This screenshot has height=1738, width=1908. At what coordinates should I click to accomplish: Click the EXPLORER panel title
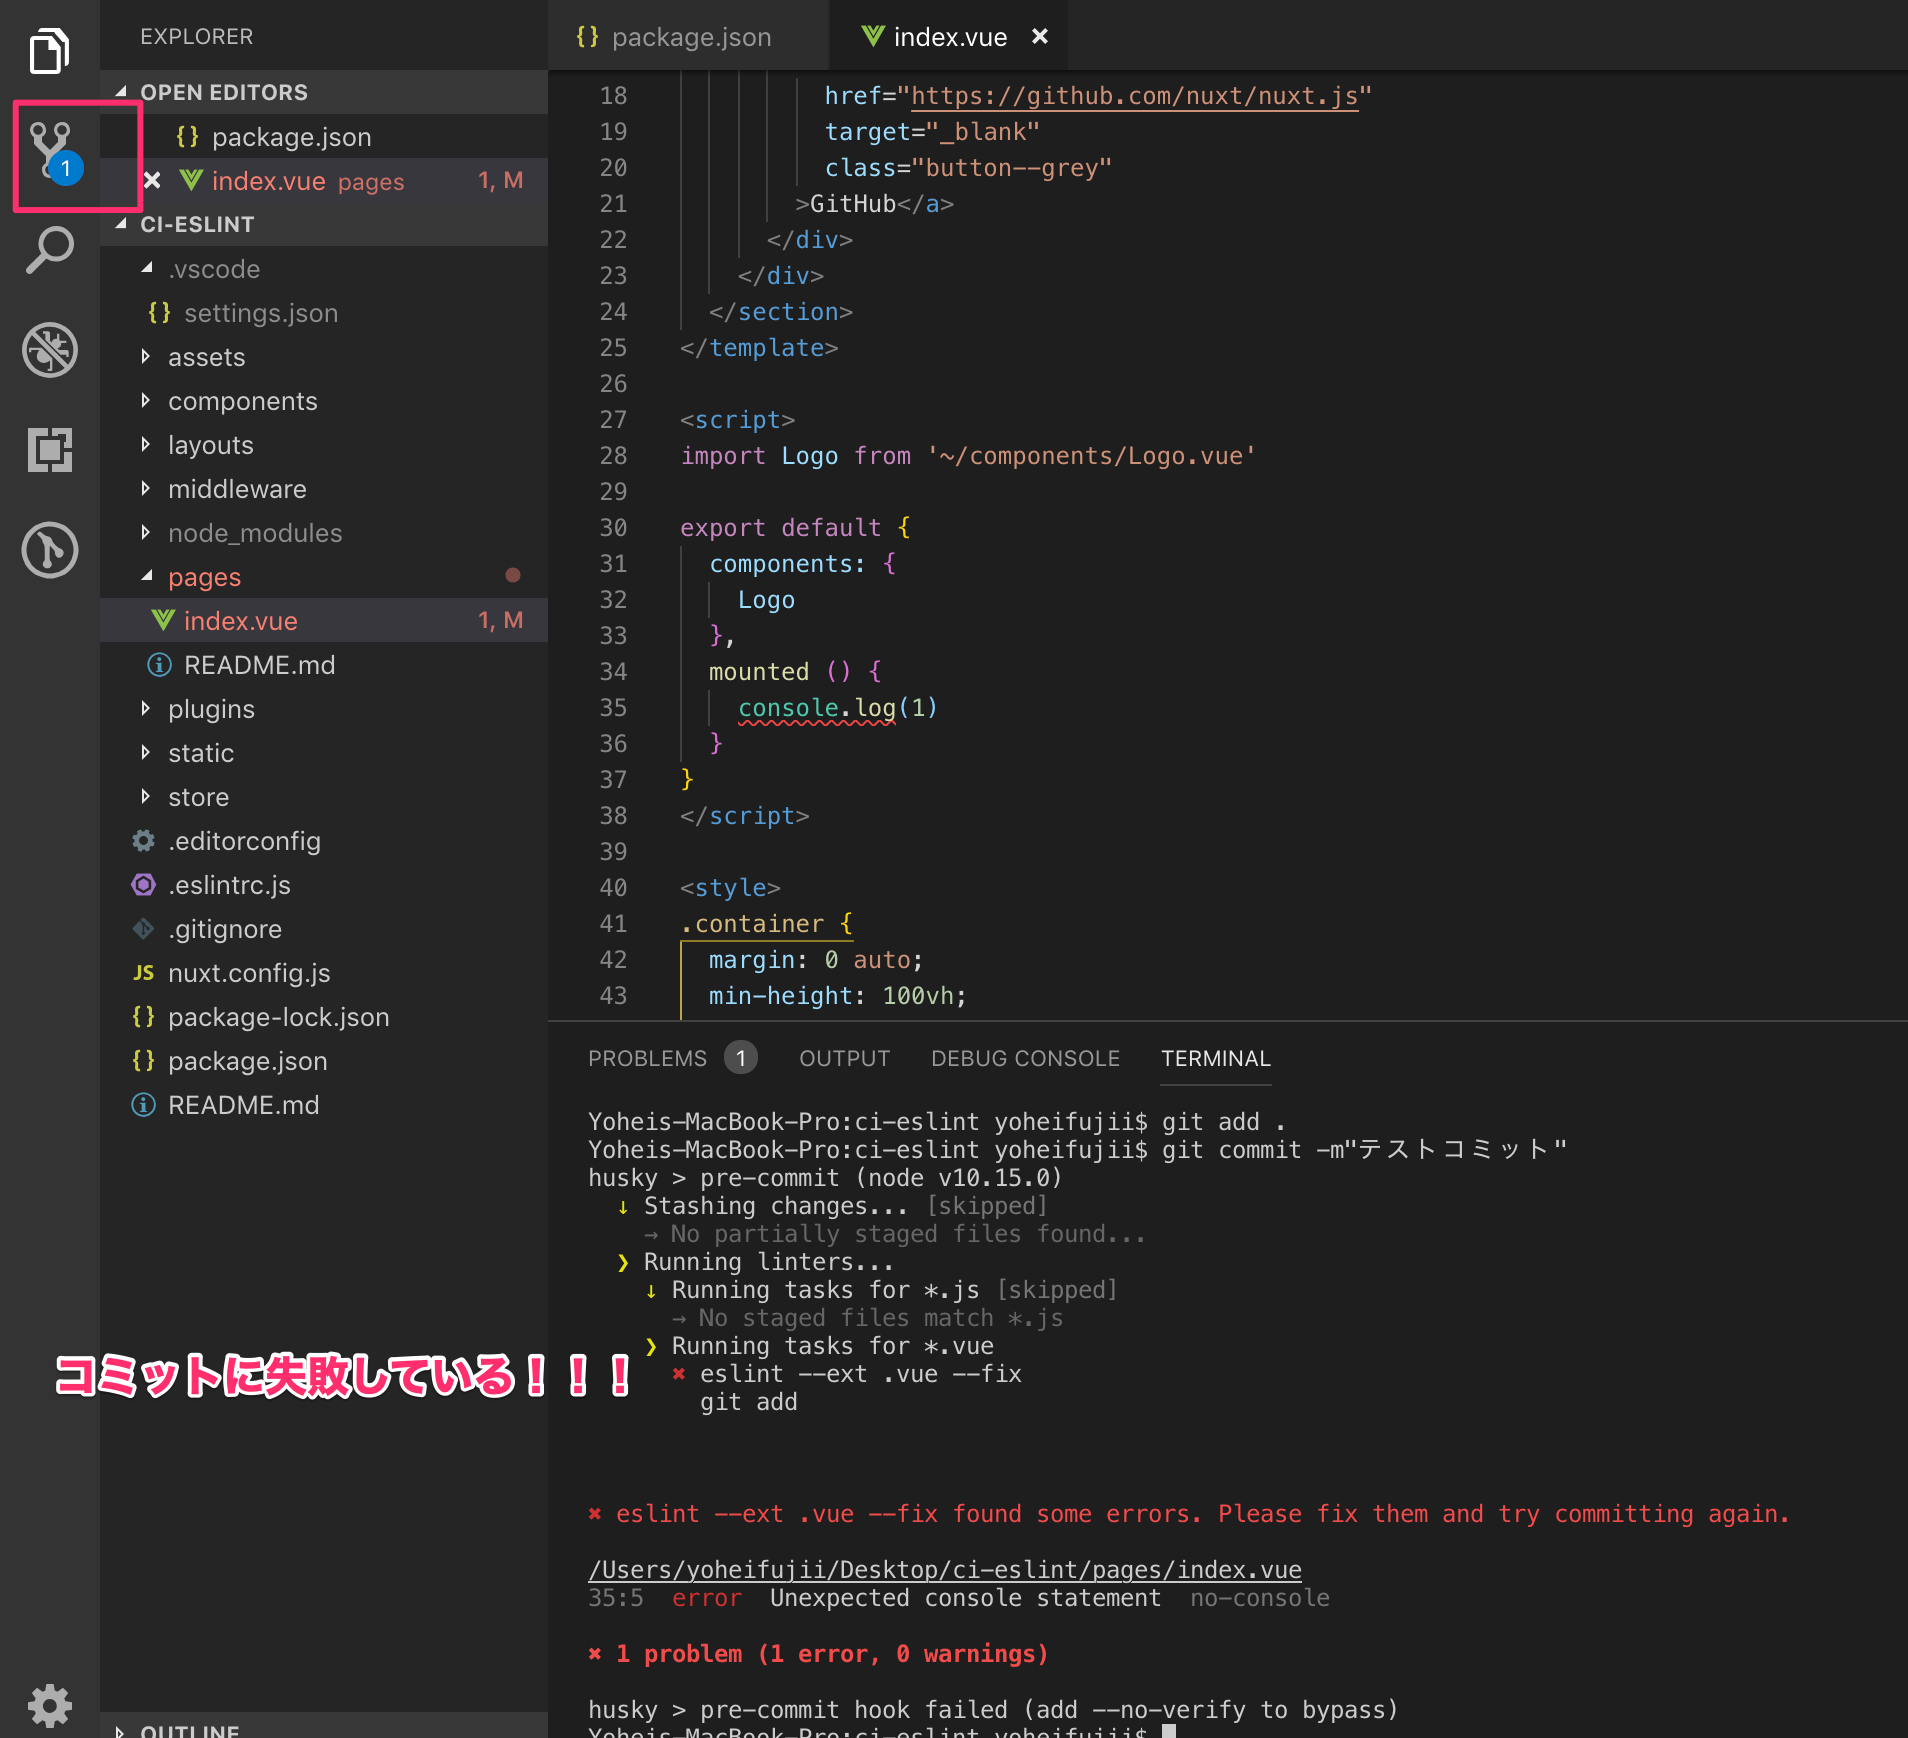(196, 36)
